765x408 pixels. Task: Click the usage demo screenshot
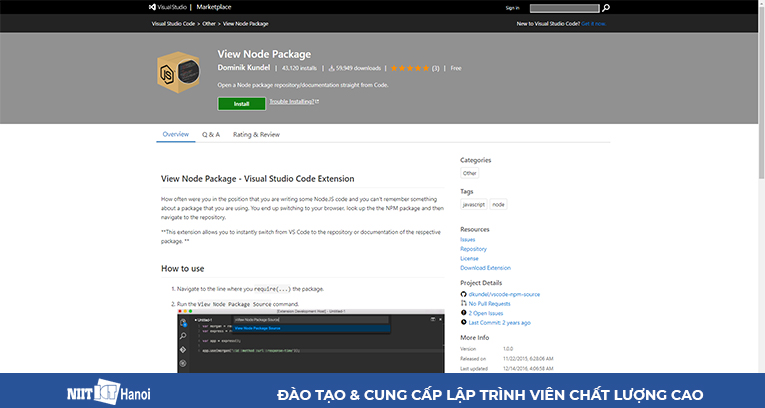point(311,341)
